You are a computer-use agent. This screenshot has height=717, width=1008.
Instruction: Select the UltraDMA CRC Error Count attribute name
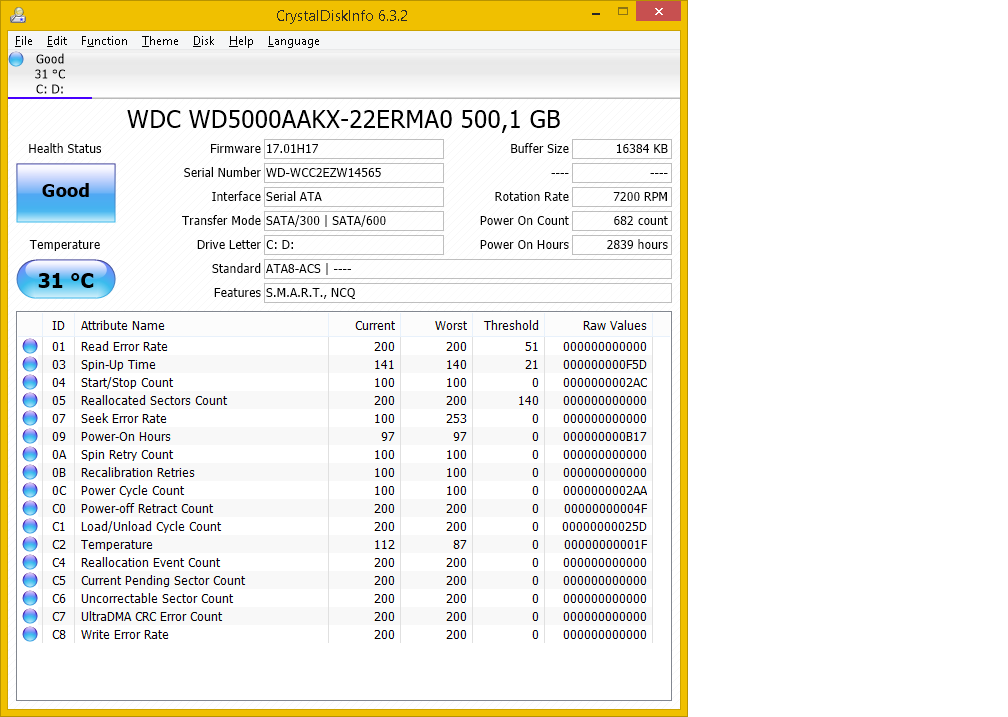[151, 617]
